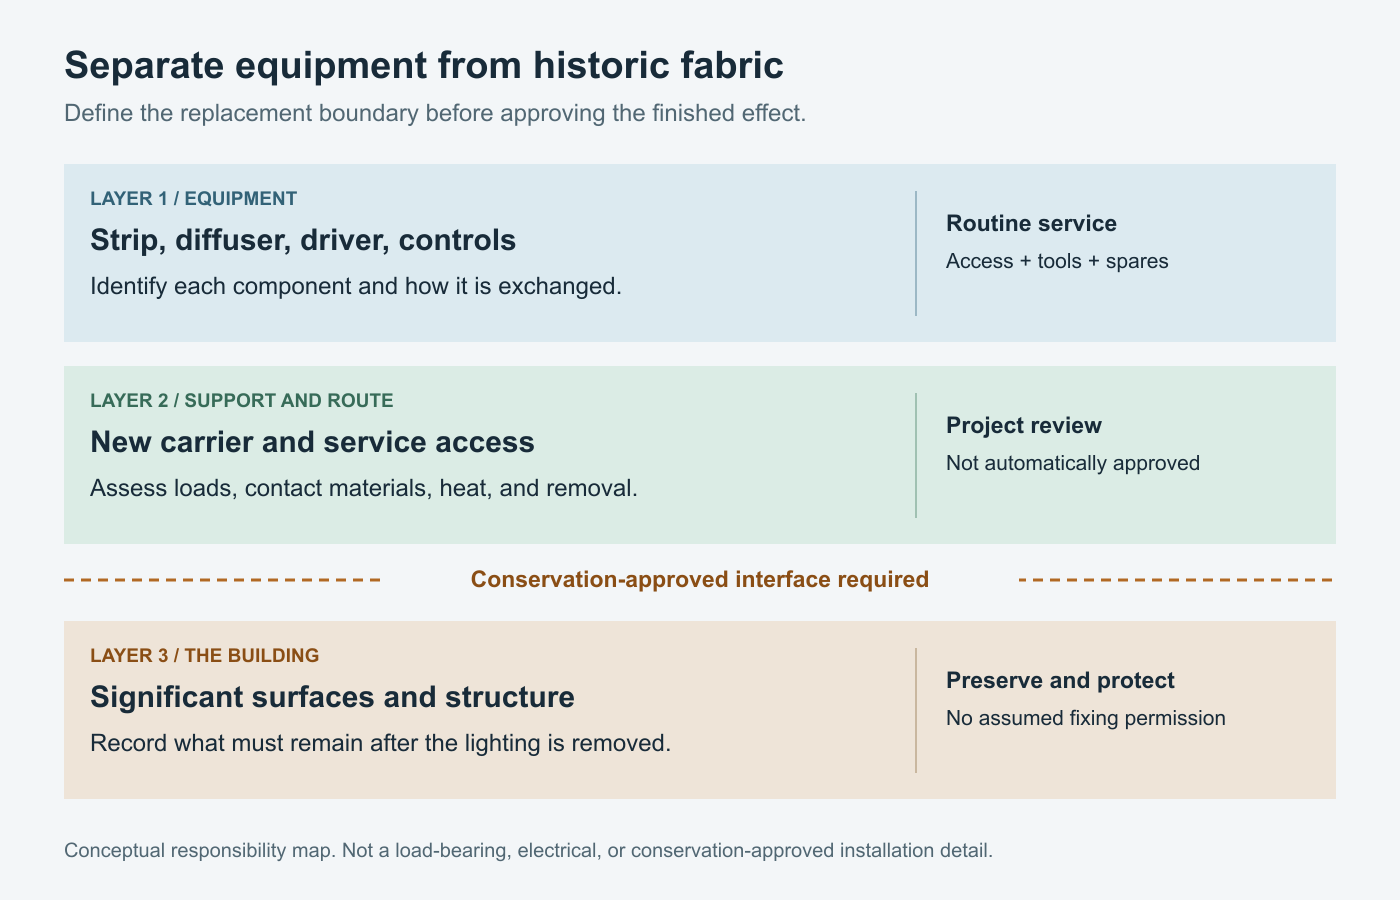The height and width of the screenshot is (900, 1400).
Task: Select the 'Preserve and protect' heading
Action: 1060,680
